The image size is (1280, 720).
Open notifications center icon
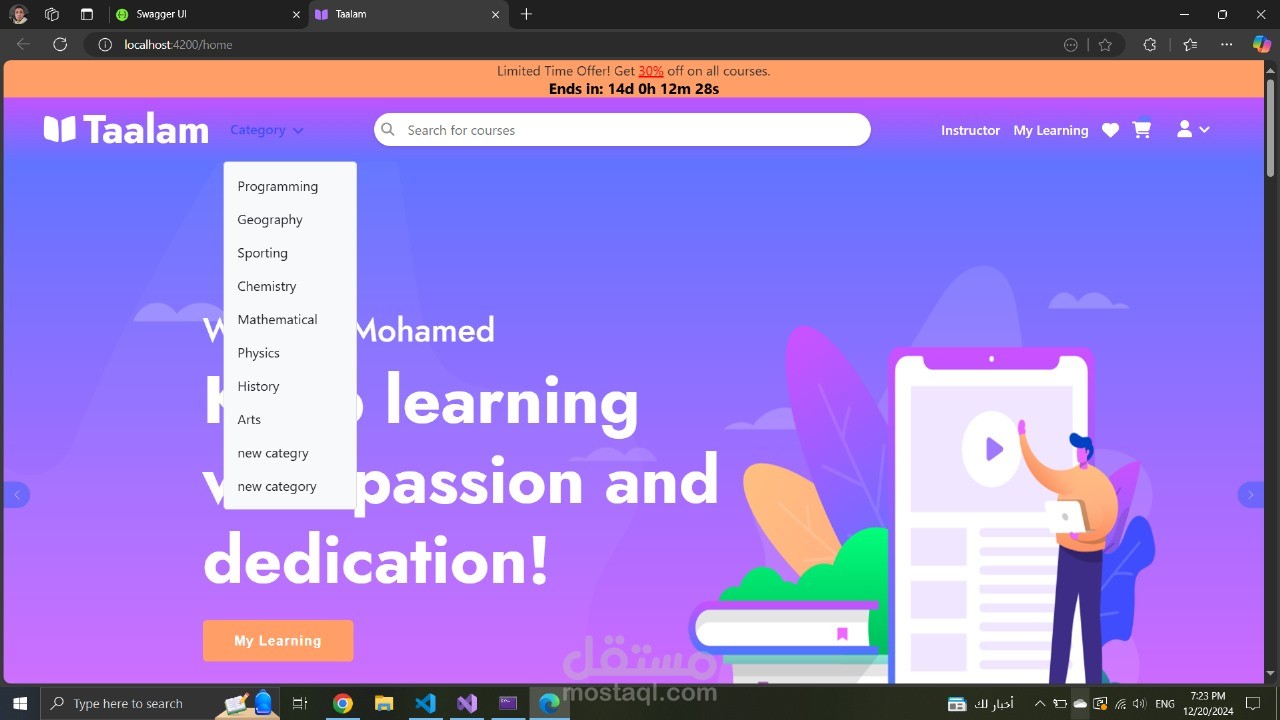[x=1254, y=703]
